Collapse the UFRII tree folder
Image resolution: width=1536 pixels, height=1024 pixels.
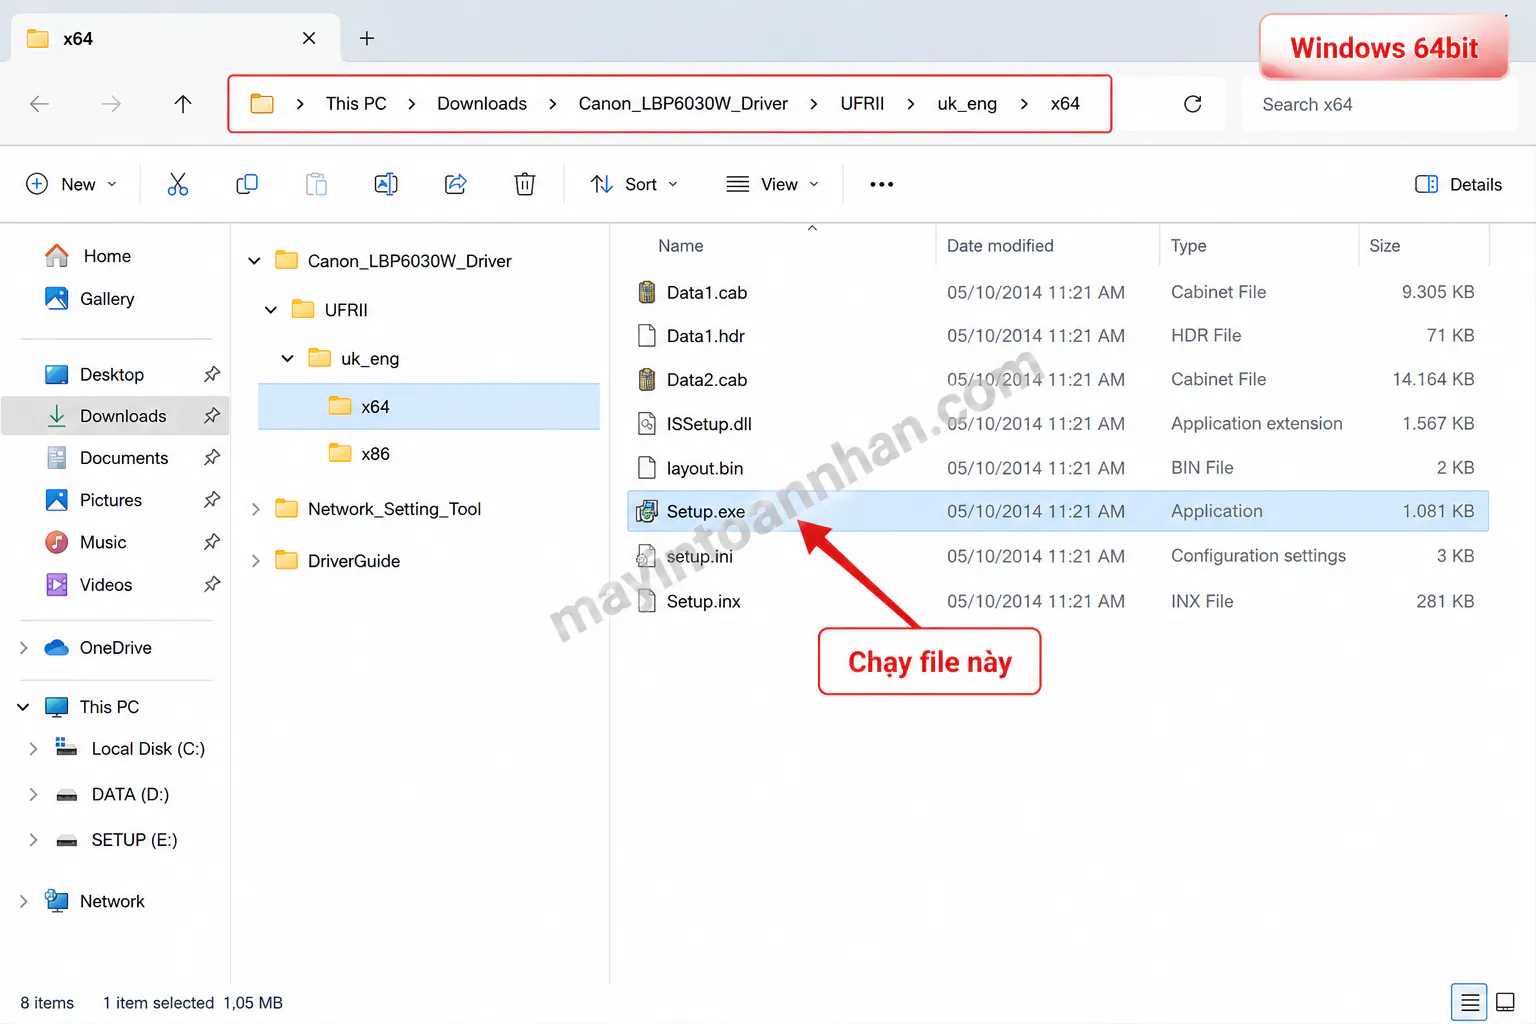tap(271, 310)
